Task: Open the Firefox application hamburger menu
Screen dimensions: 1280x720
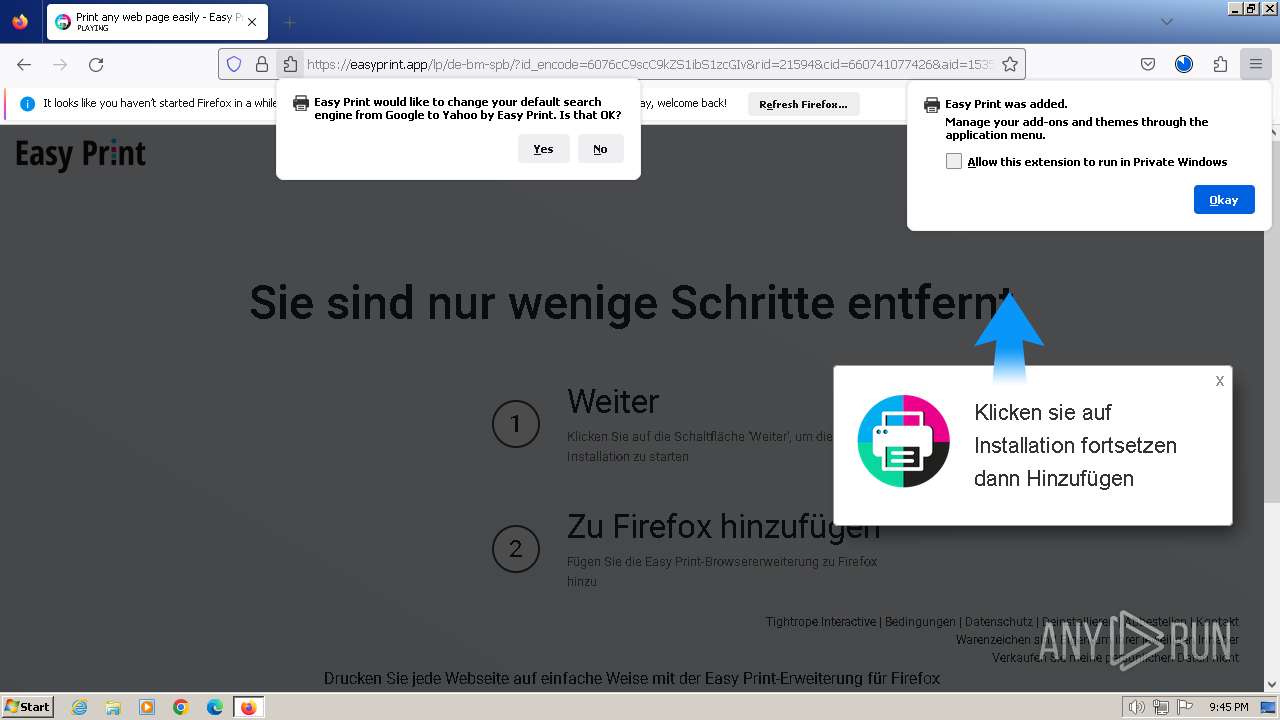Action: pyautogui.click(x=1256, y=64)
